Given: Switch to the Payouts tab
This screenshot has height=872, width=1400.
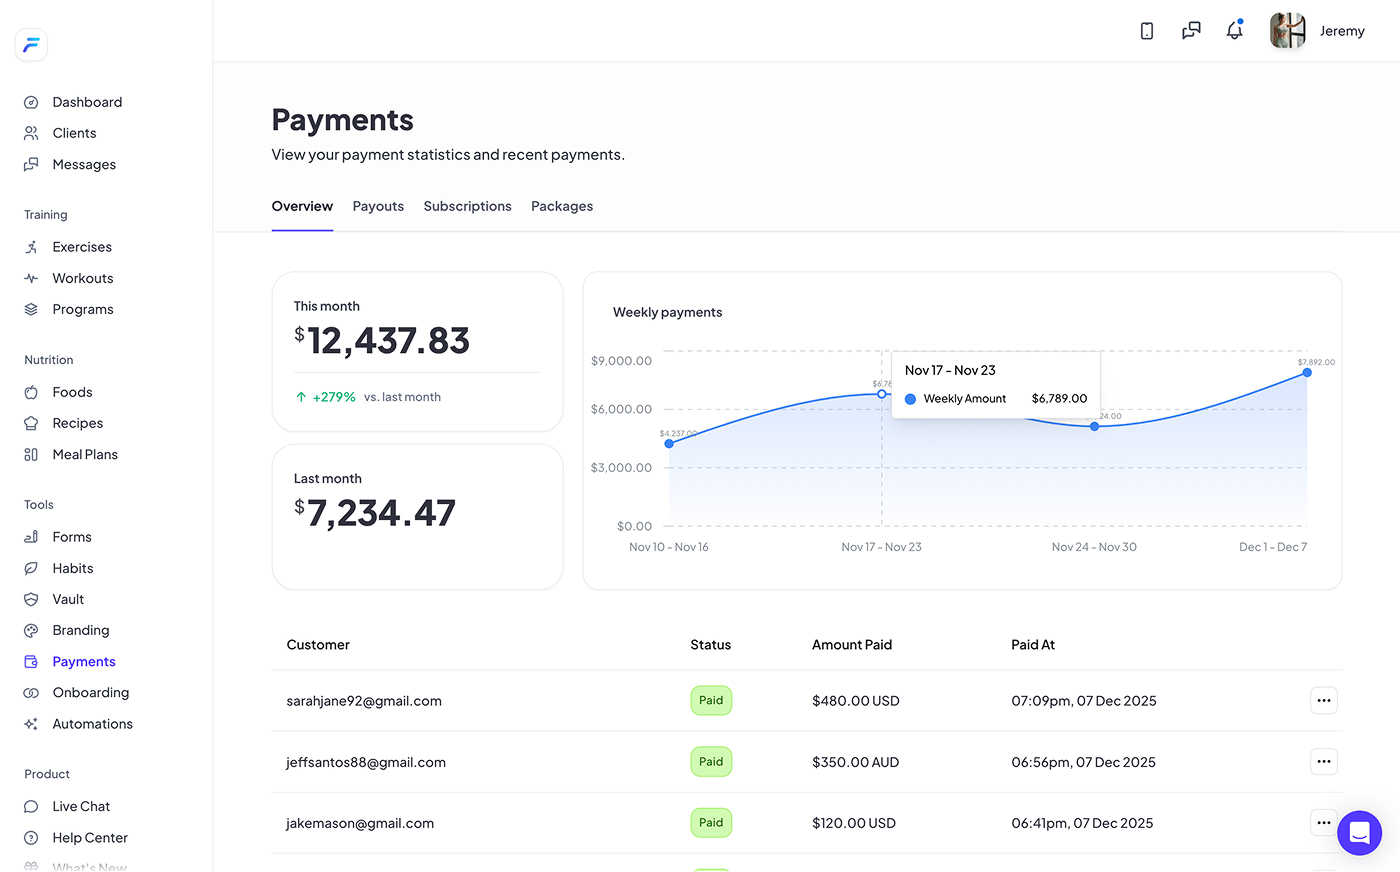Looking at the screenshot, I should point(378,206).
